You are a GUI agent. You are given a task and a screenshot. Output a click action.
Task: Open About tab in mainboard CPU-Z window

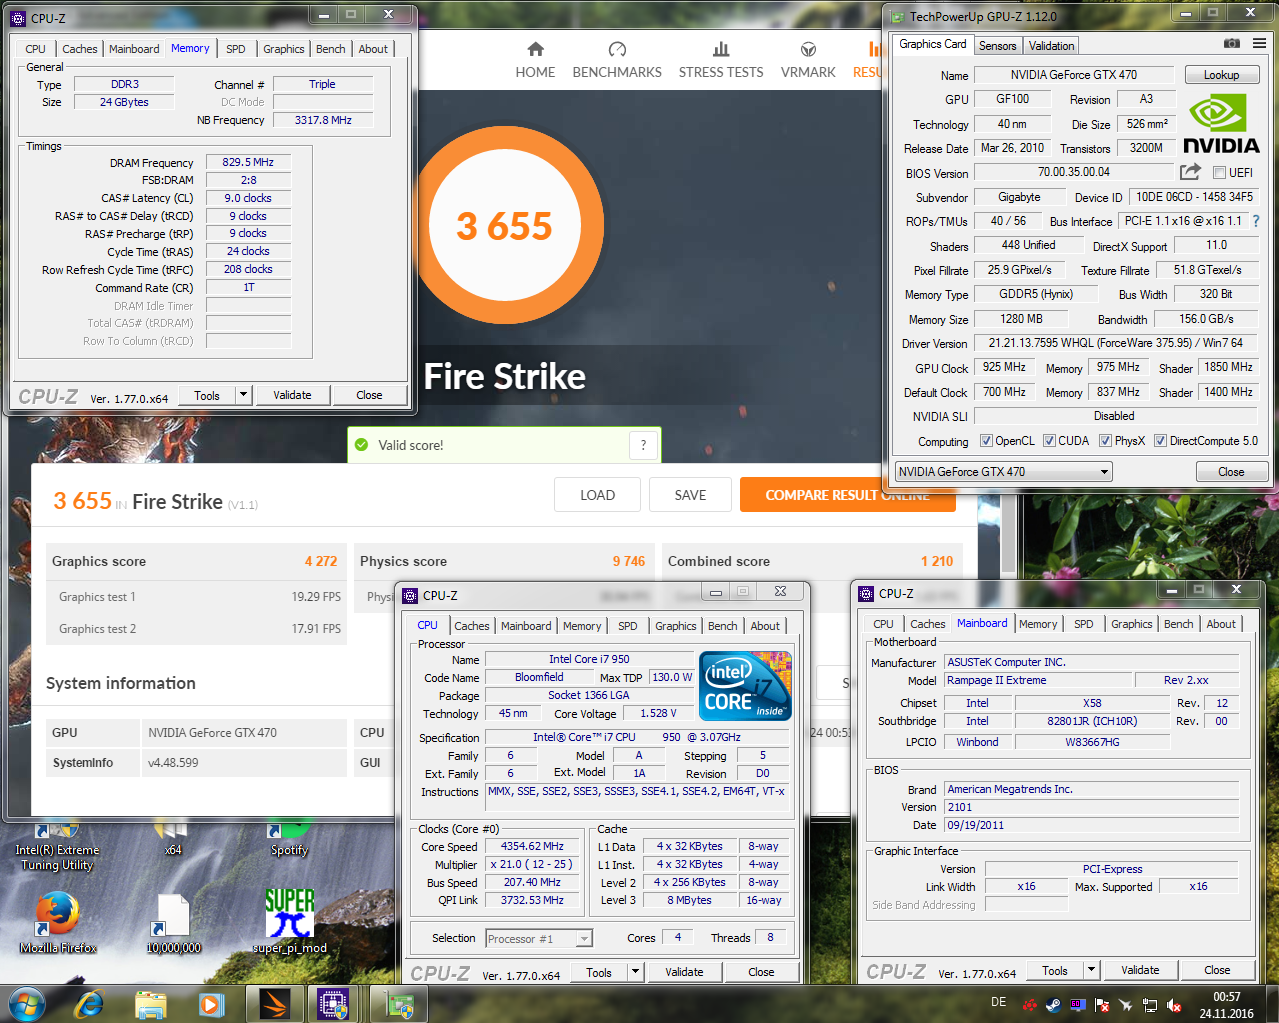point(1220,624)
